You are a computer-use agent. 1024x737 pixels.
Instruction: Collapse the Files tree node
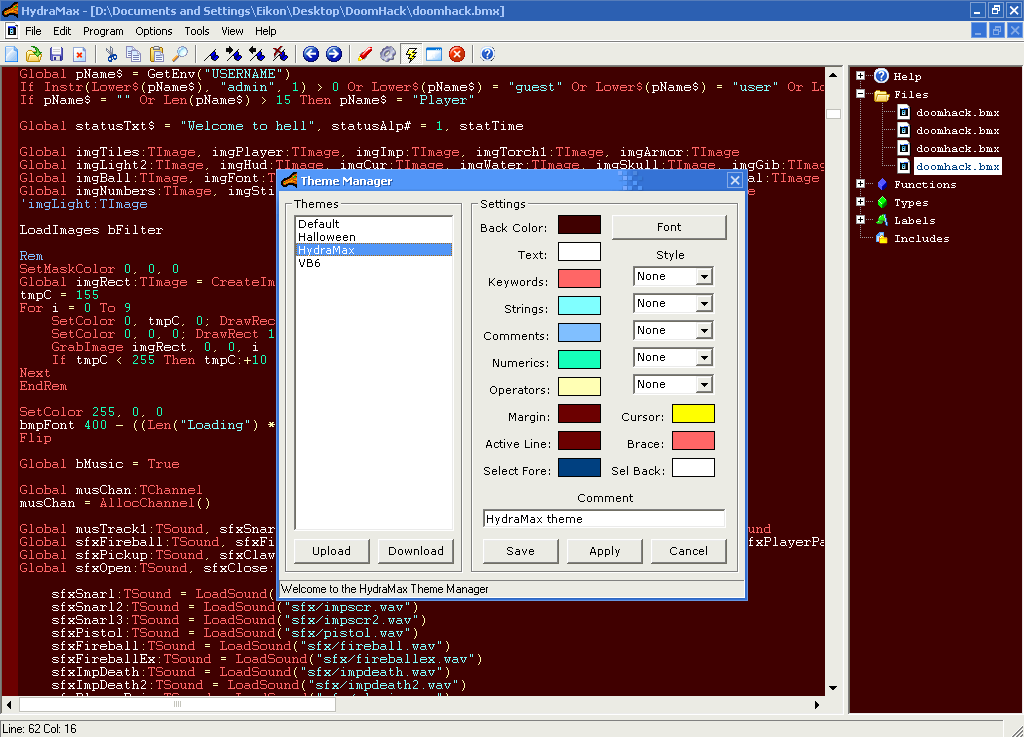pos(860,95)
